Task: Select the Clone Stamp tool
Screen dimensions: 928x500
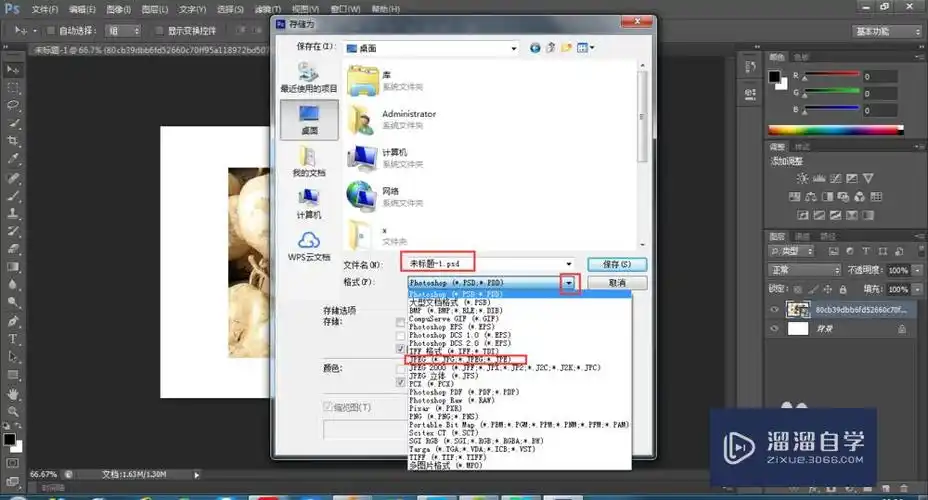Action: (12, 213)
